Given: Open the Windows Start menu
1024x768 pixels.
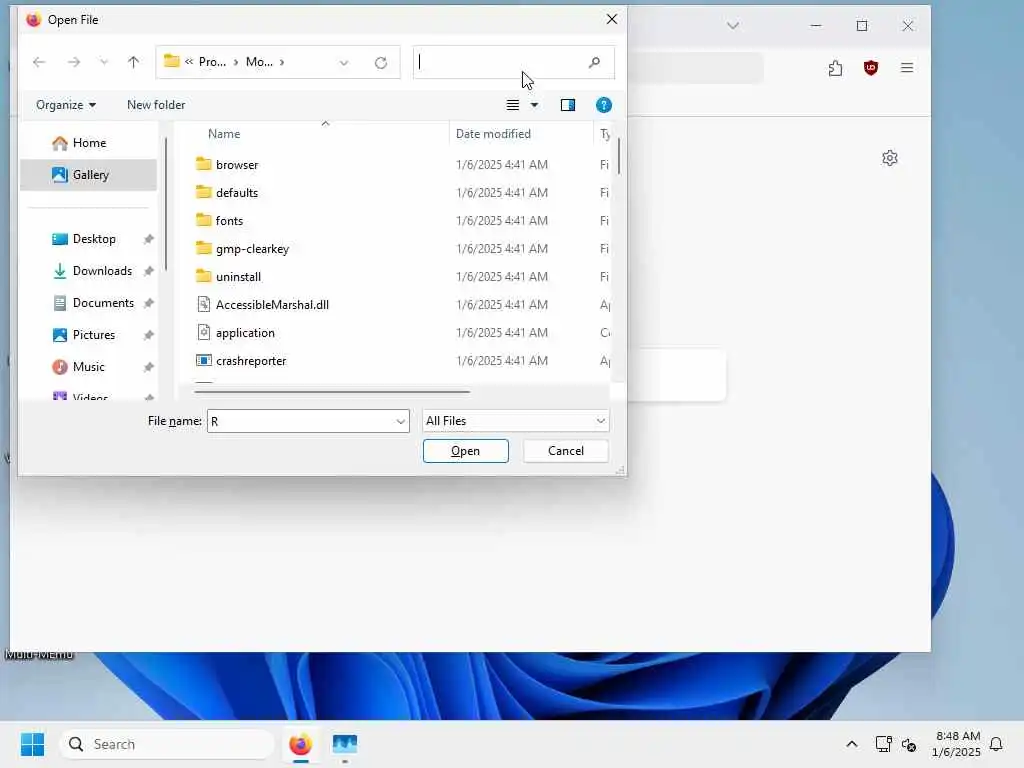Looking at the screenshot, I should [x=32, y=744].
